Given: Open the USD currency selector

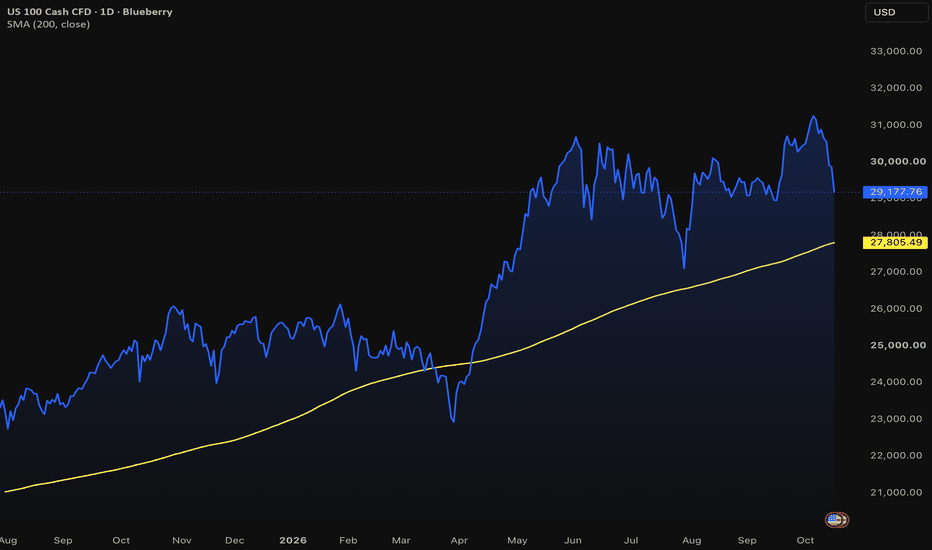Looking at the screenshot, I should [898, 12].
